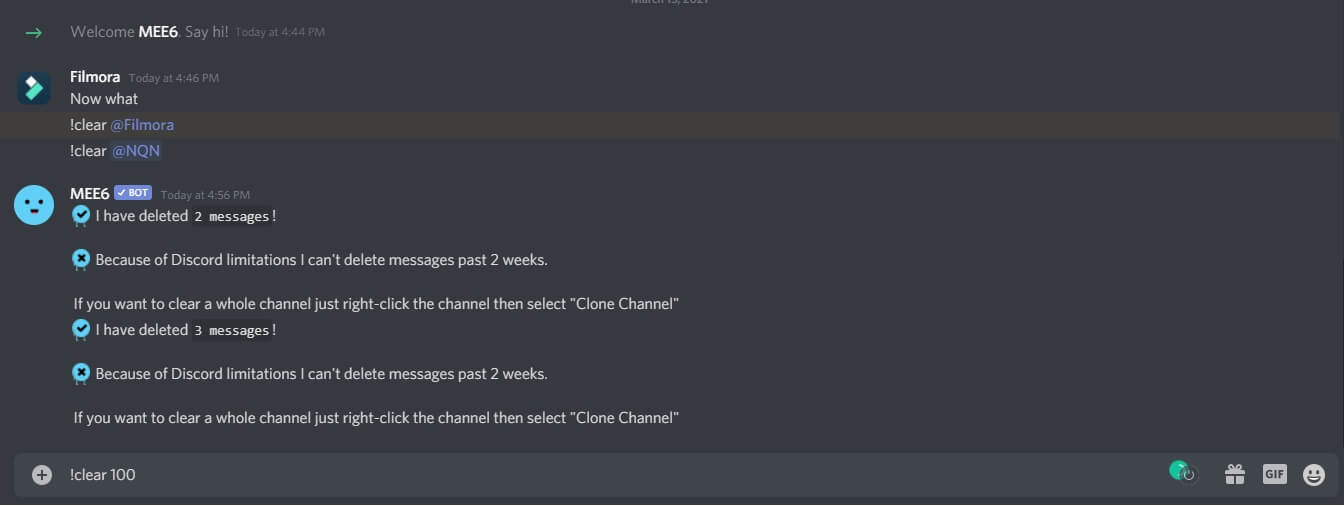
Task: Click the @Filmora mention
Action: pyautogui.click(x=142, y=125)
